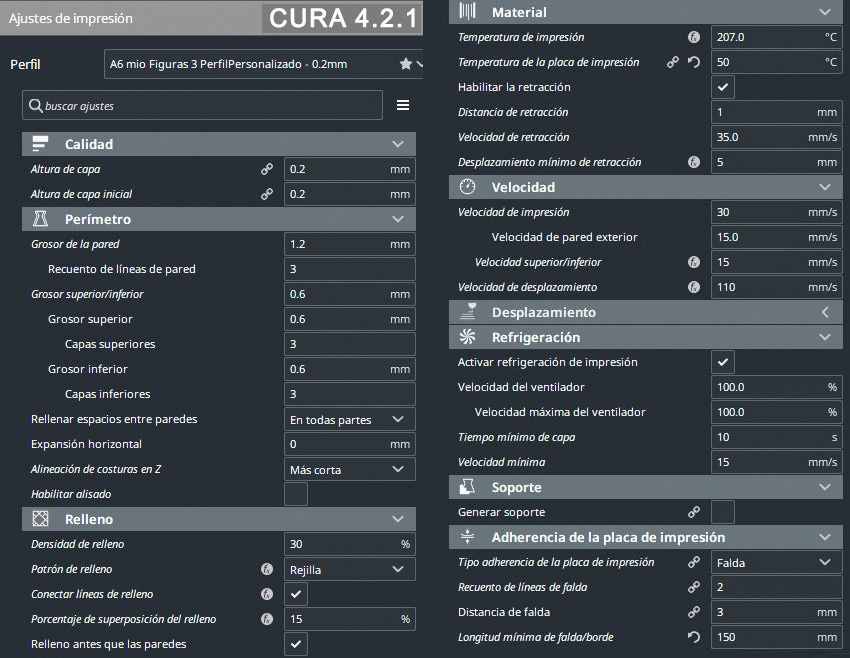Click the Recuento de líneas de pared field

click(x=350, y=269)
